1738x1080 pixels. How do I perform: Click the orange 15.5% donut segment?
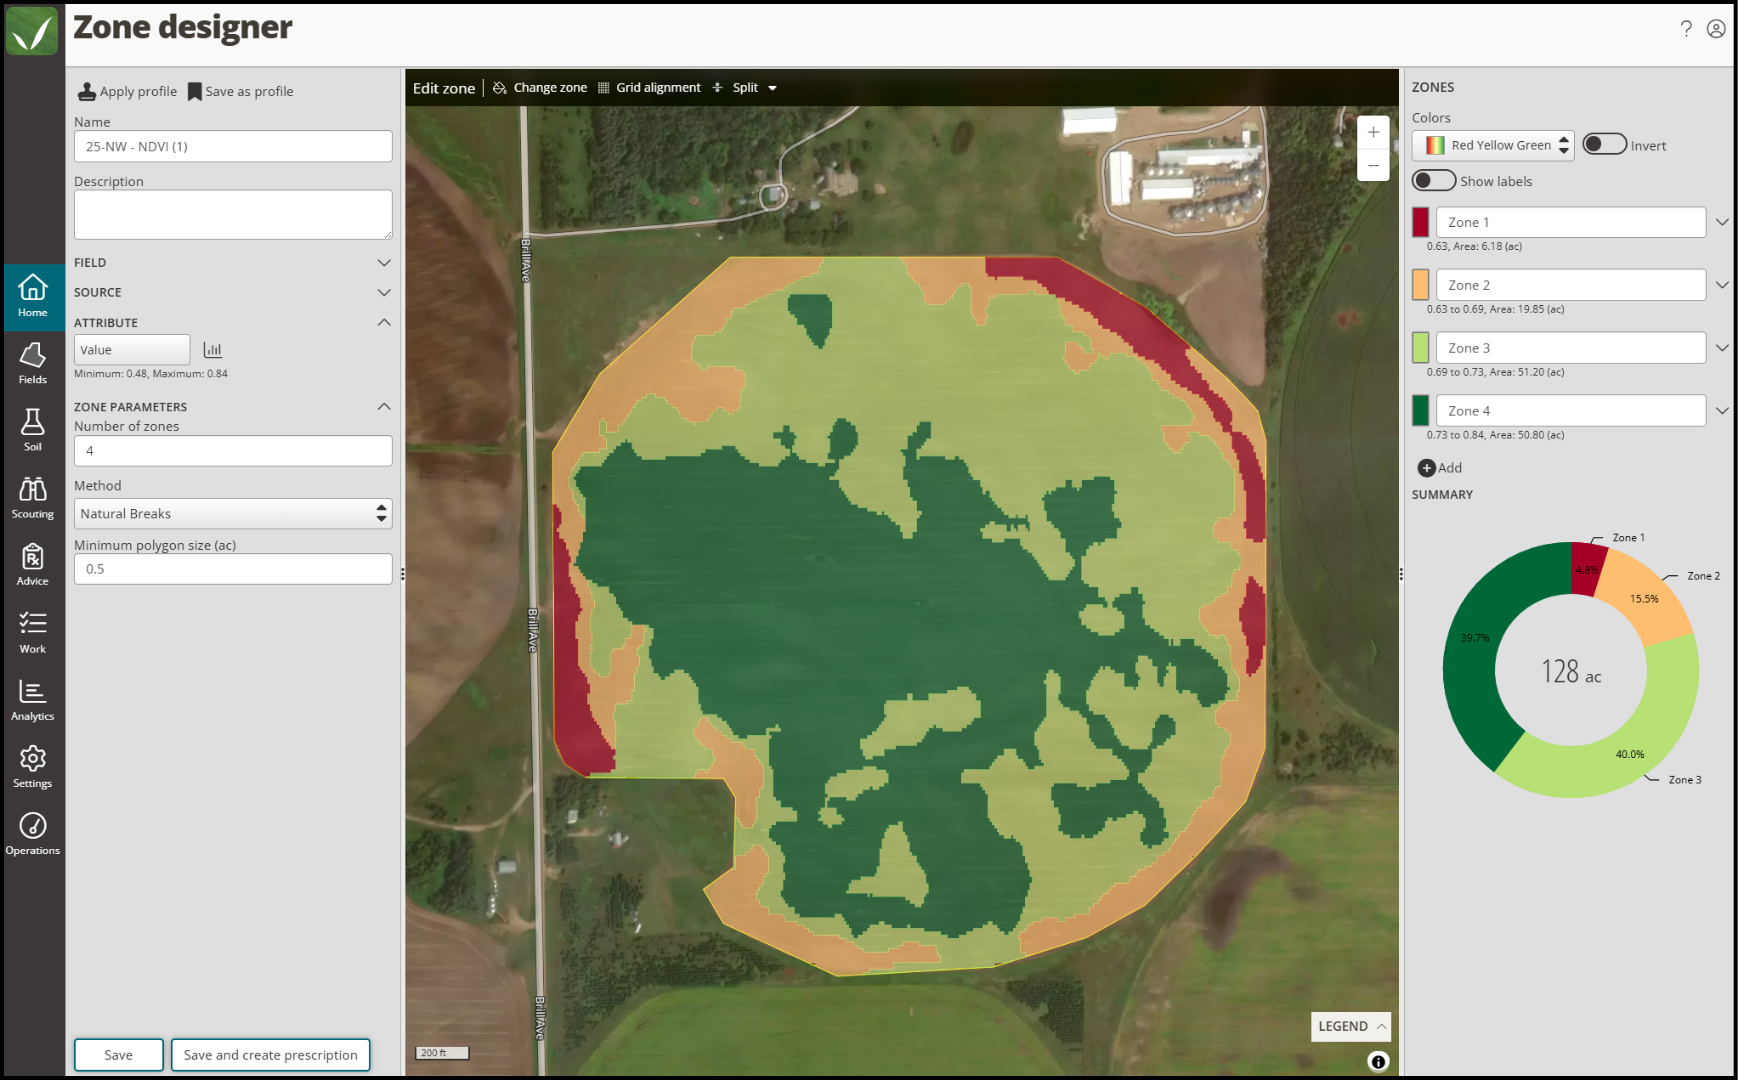1644,598
